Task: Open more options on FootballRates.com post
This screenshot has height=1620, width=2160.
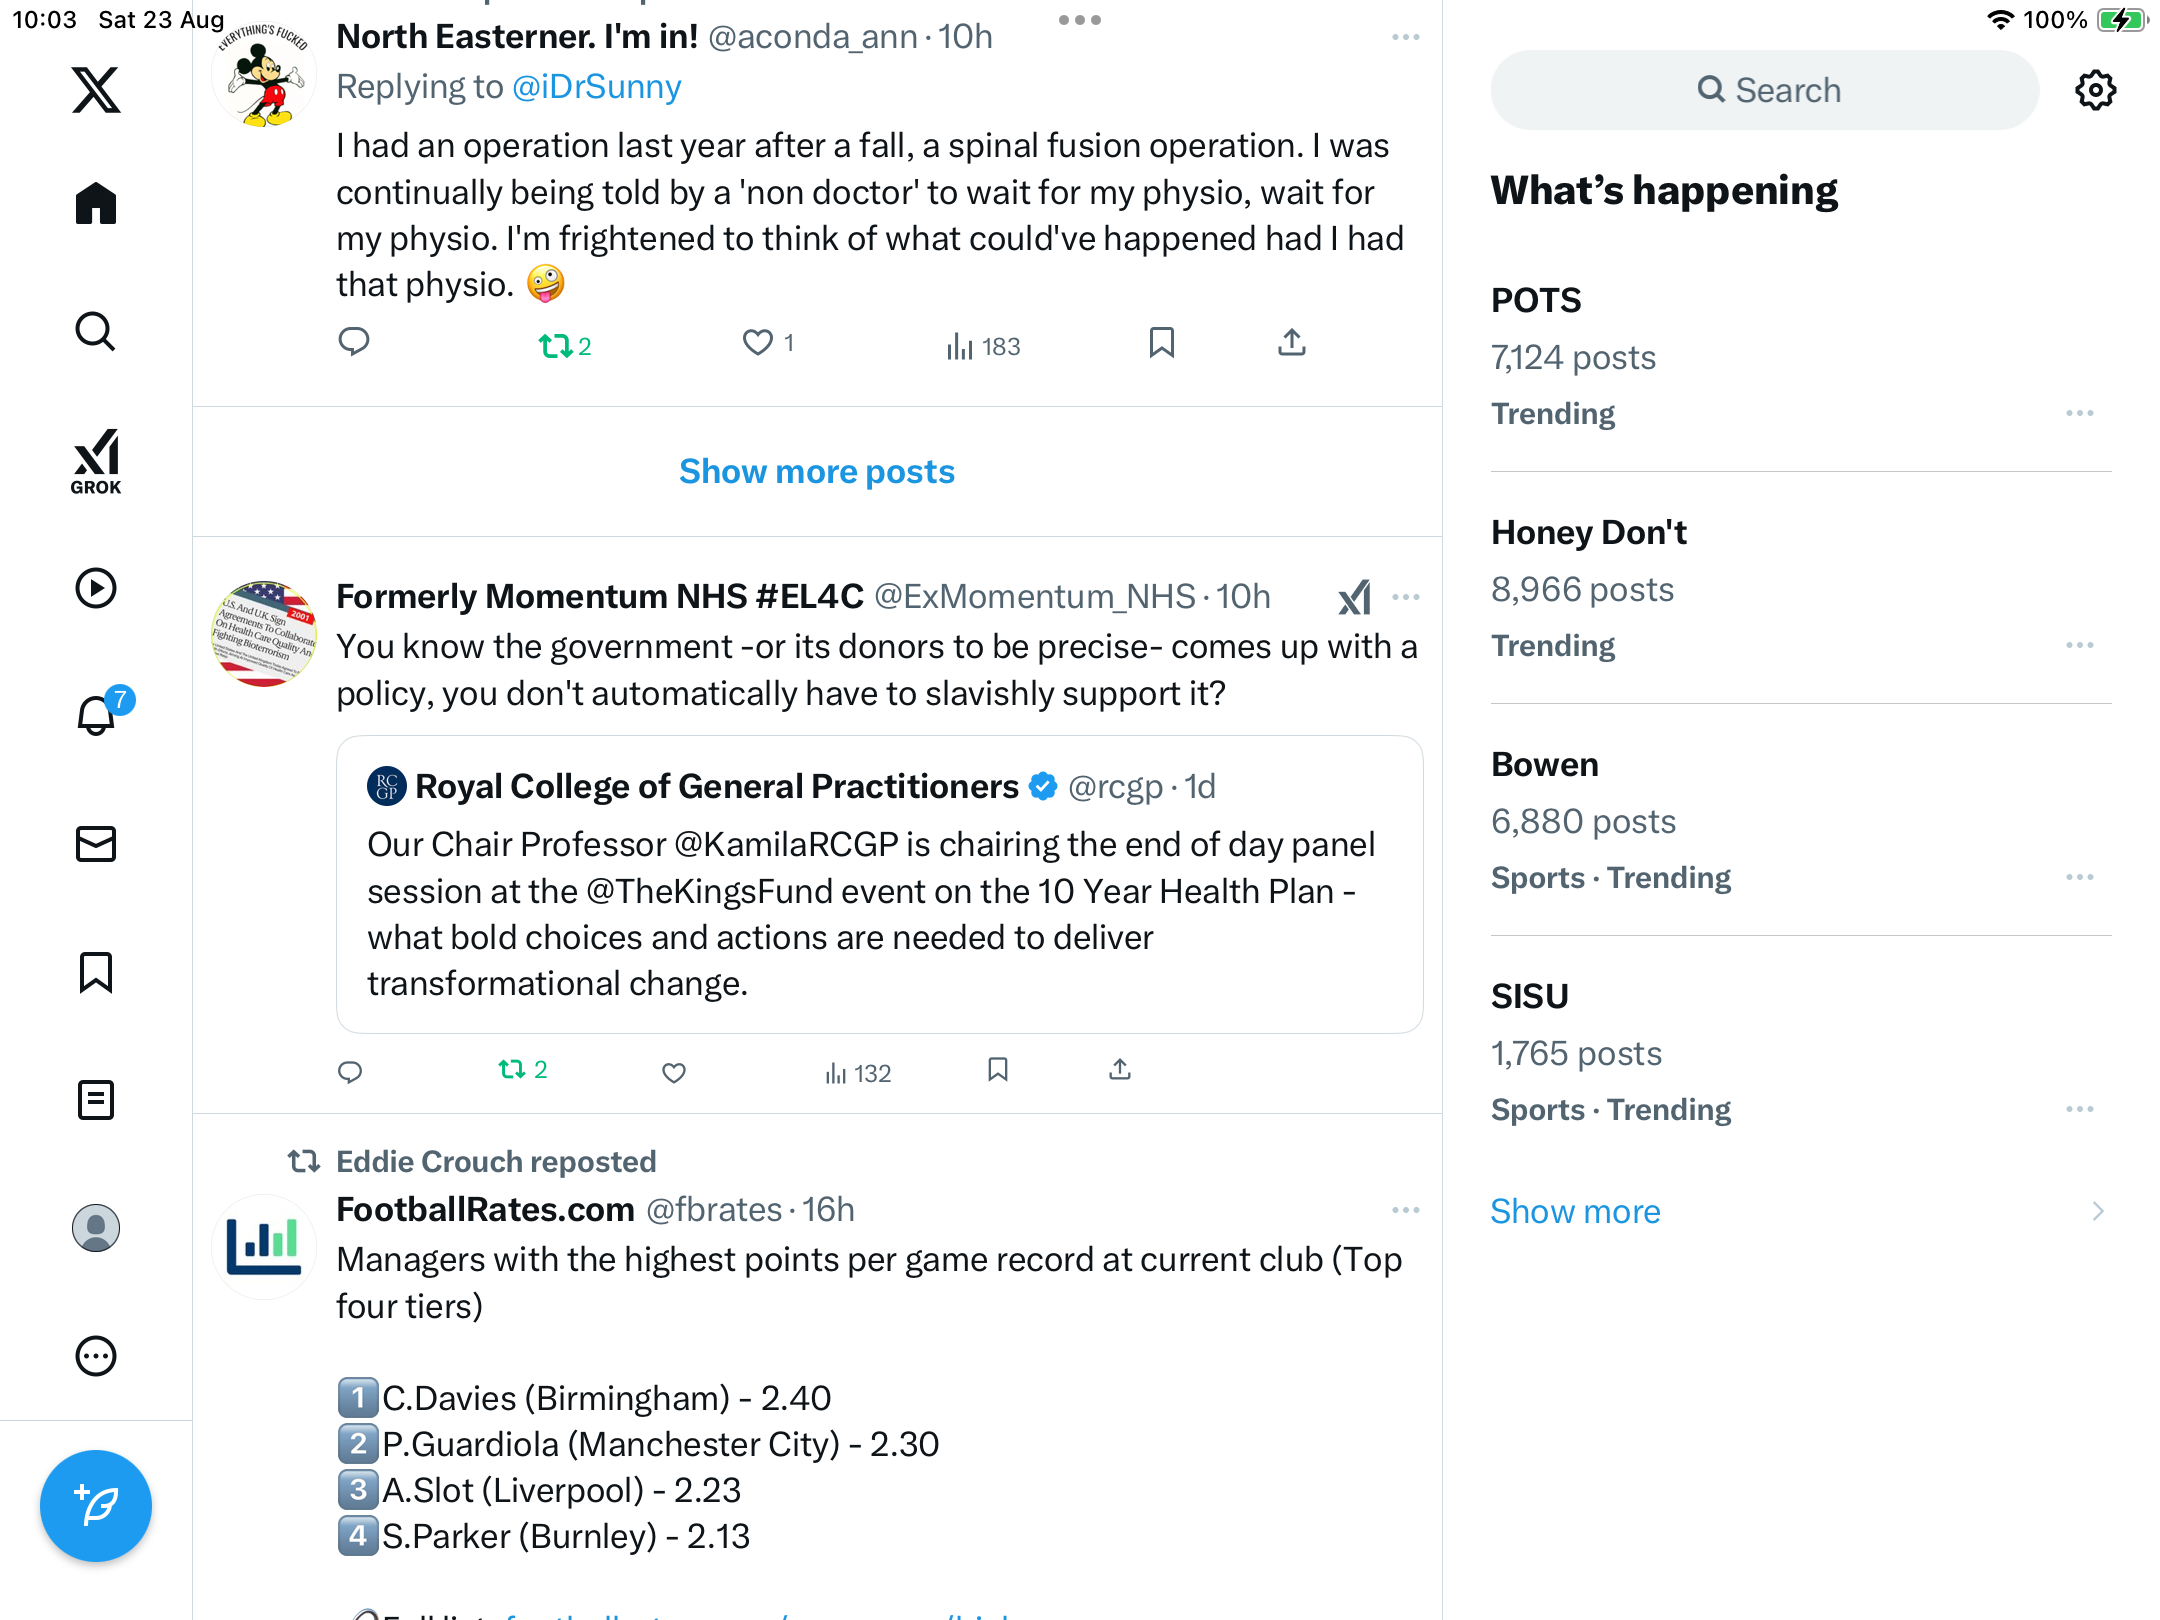Action: tap(1405, 1210)
